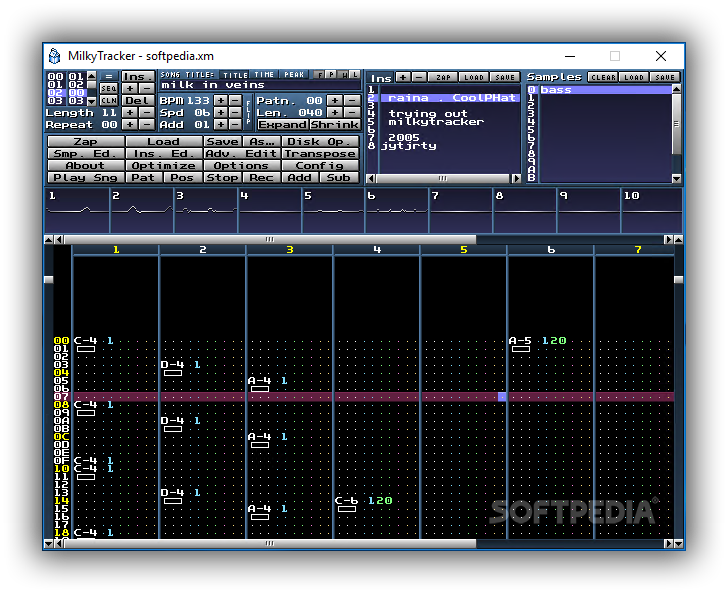
Task: Click the song title field 'milk in veins'
Action: point(259,85)
